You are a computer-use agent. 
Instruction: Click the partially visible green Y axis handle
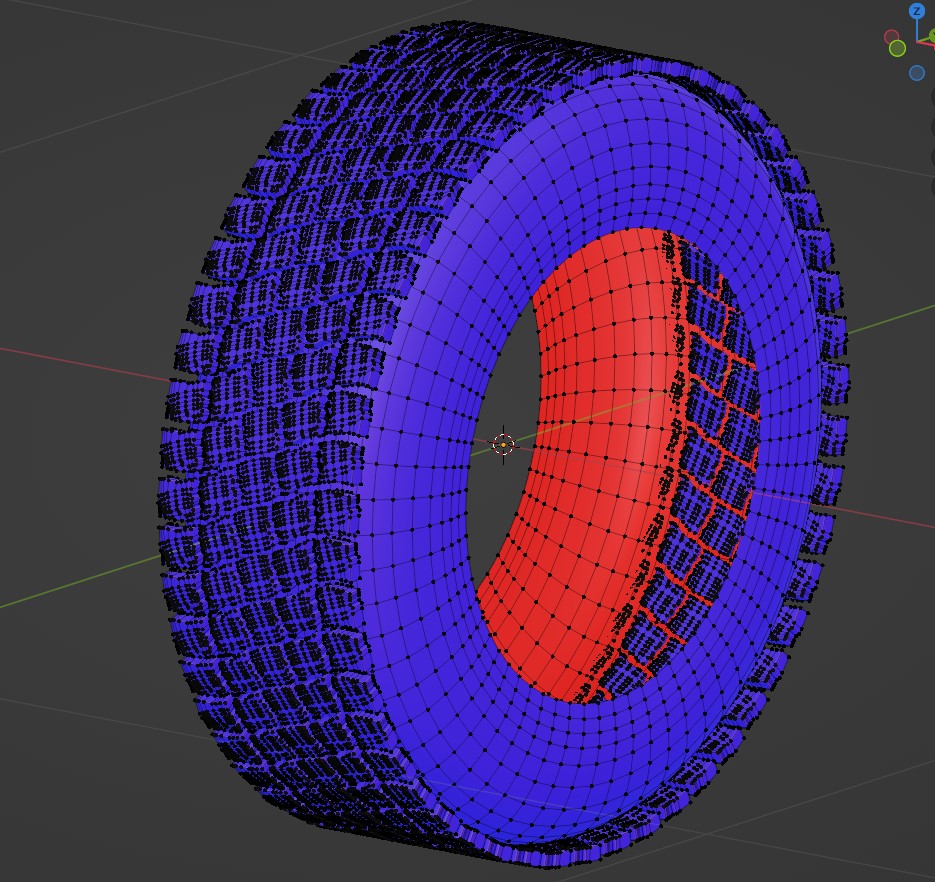point(931,37)
